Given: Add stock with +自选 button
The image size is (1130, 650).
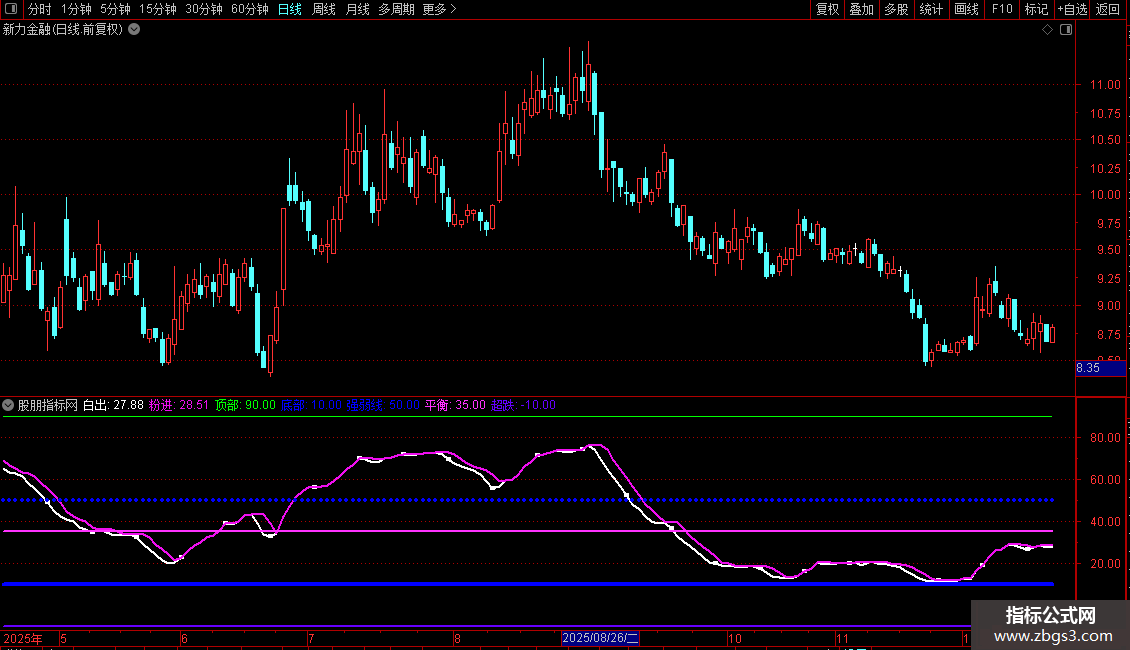Looking at the screenshot, I should click(1070, 10).
